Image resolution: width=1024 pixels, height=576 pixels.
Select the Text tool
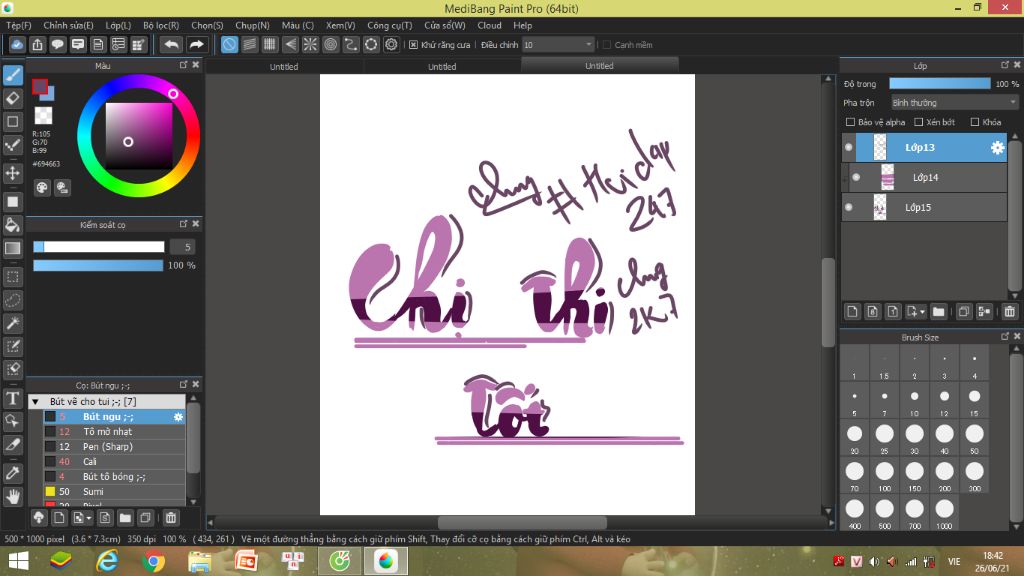(x=12, y=398)
